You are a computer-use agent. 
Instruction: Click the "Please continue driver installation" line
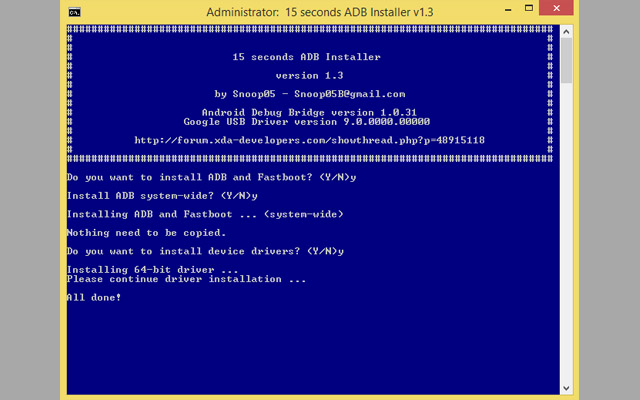tap(186, 279)
